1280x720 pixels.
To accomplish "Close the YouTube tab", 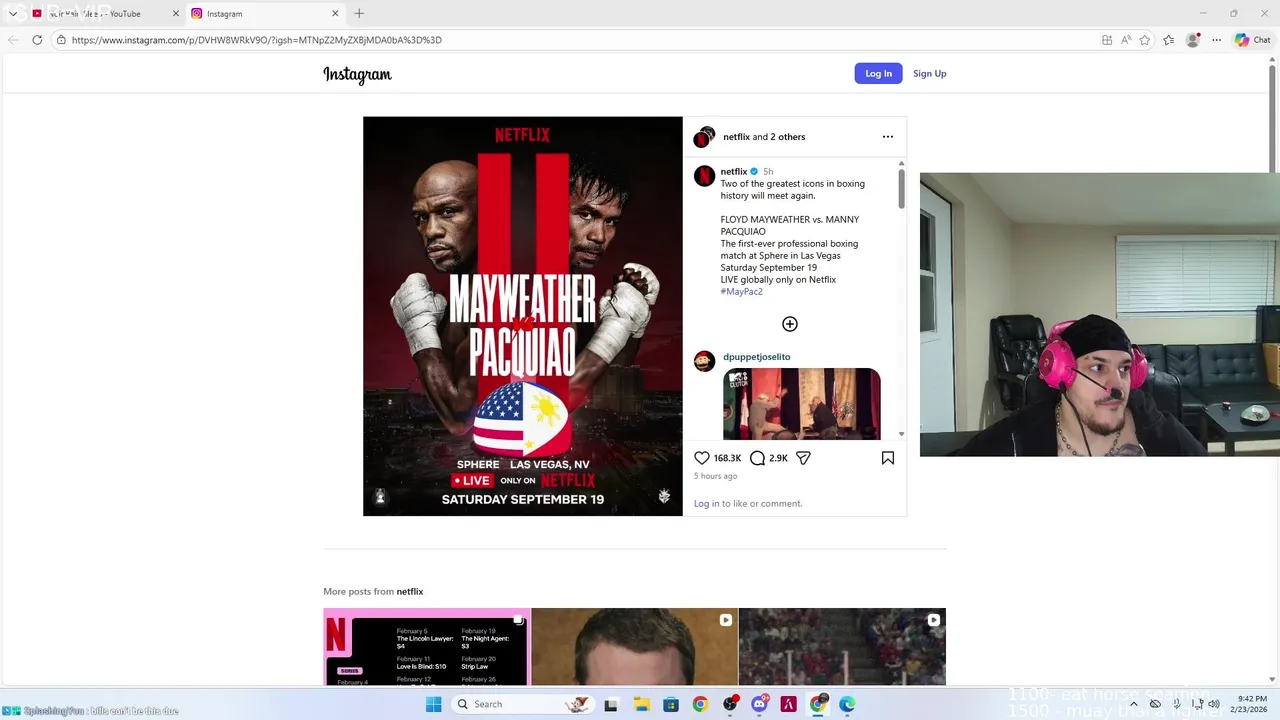I will click(x=177, y=14).
